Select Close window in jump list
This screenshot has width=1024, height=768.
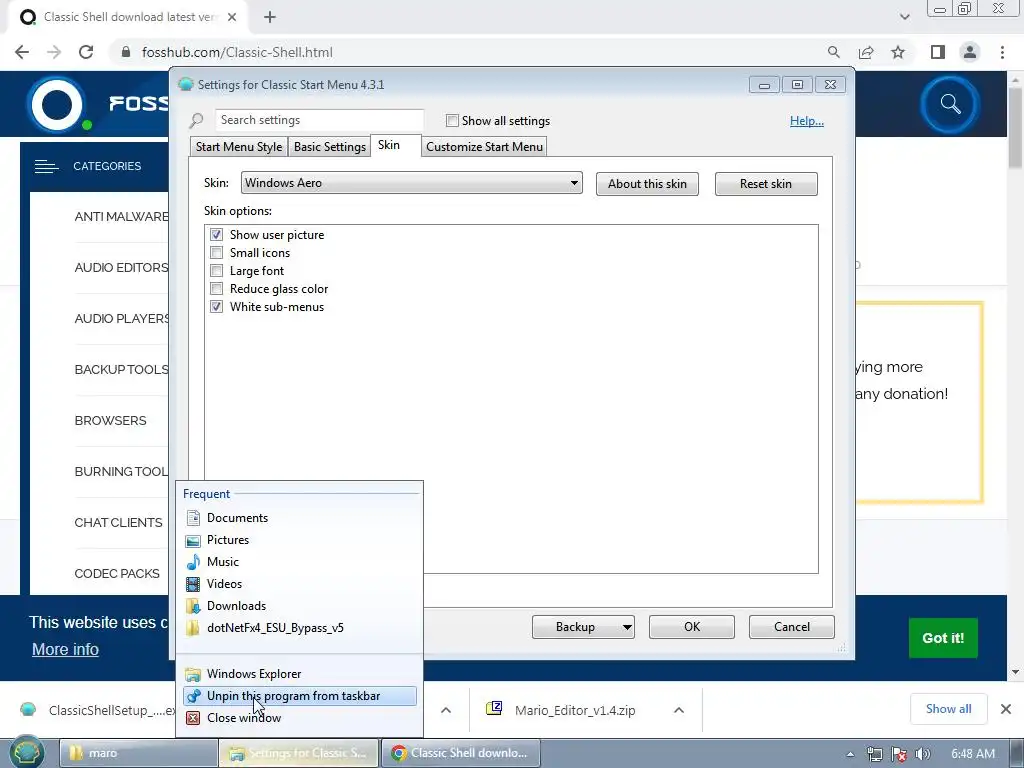(x=300, y=718)
